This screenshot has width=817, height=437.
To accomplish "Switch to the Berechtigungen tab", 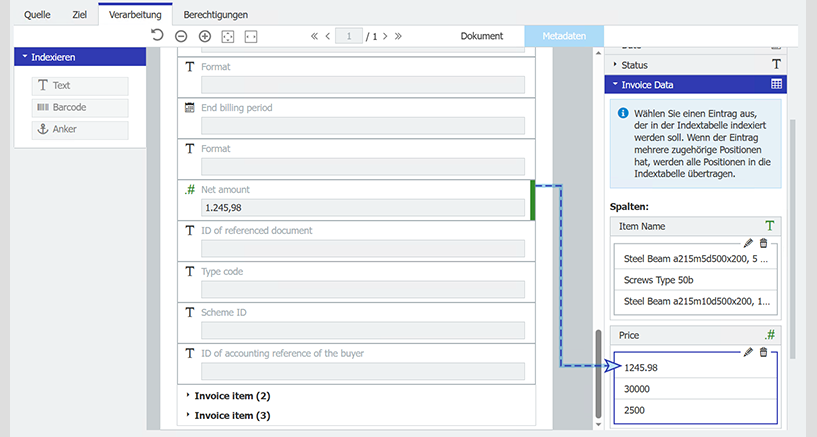I will 215,14.
